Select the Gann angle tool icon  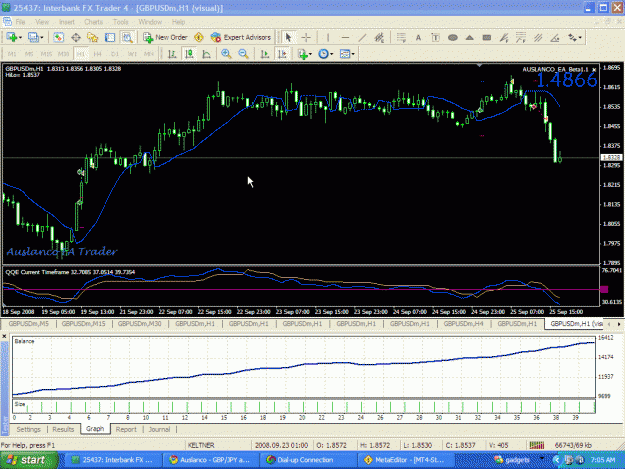pyautogui.click(x=555, y=37)
